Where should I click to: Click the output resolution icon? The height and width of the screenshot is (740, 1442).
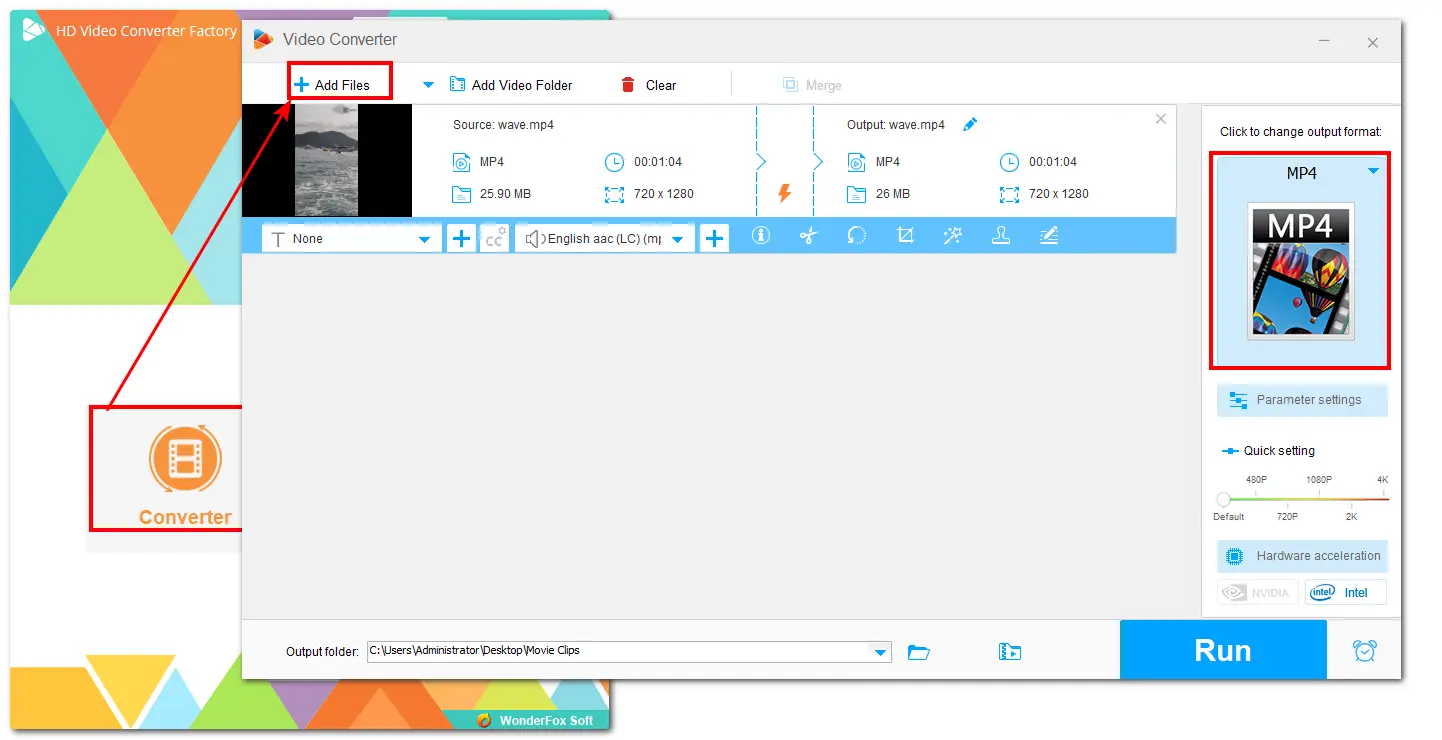(1009, 194)
